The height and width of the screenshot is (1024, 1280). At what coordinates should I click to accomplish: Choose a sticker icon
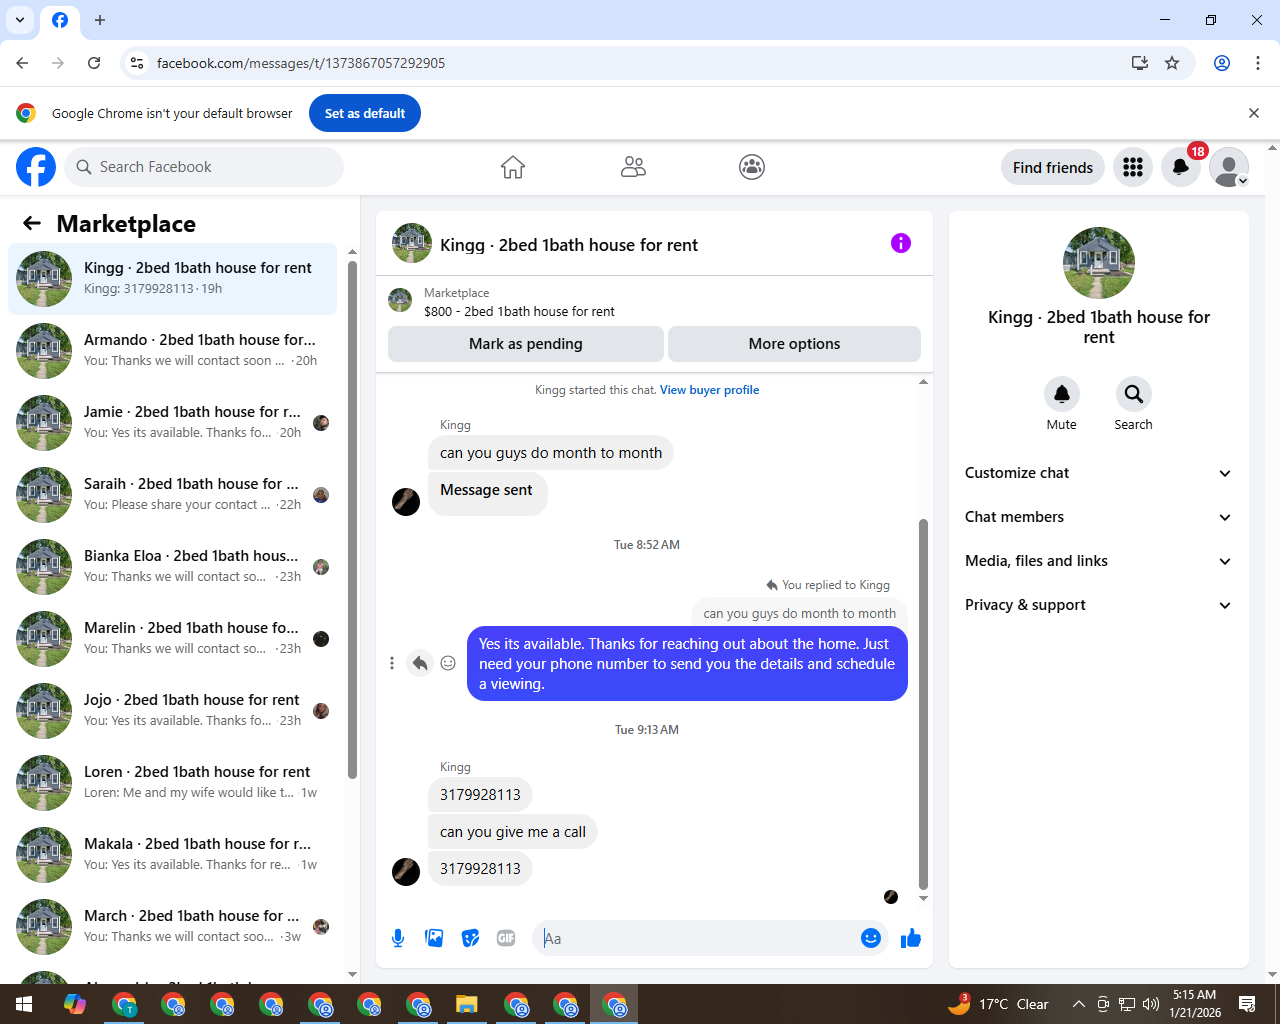click(x=470, y=938)
